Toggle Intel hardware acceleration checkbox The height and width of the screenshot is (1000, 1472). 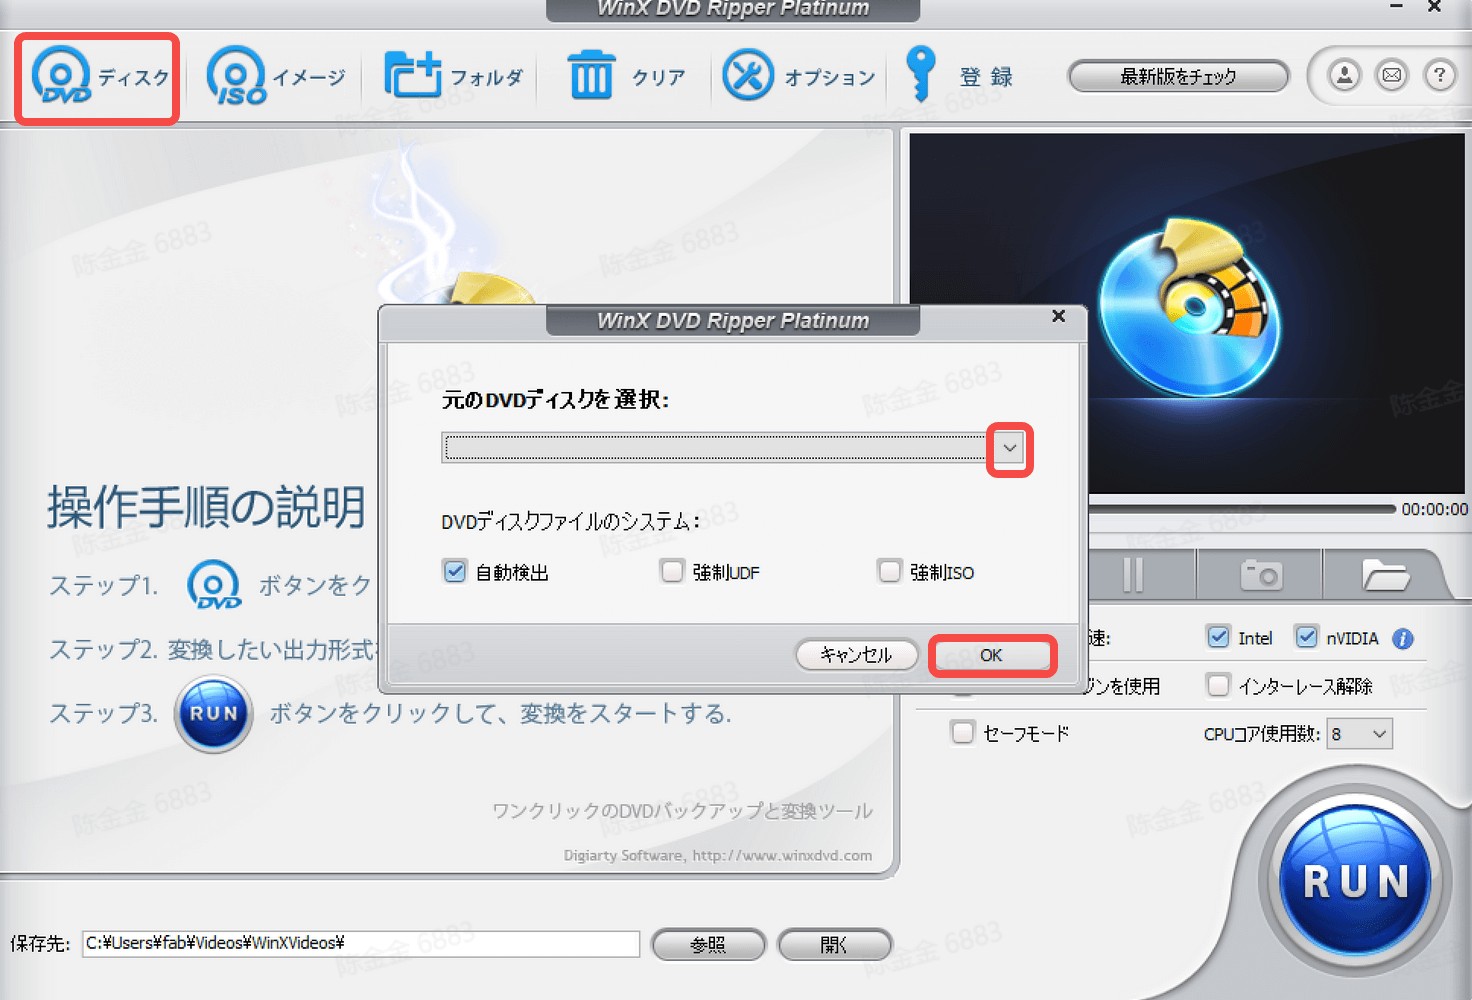click(x=1217, y=637)
